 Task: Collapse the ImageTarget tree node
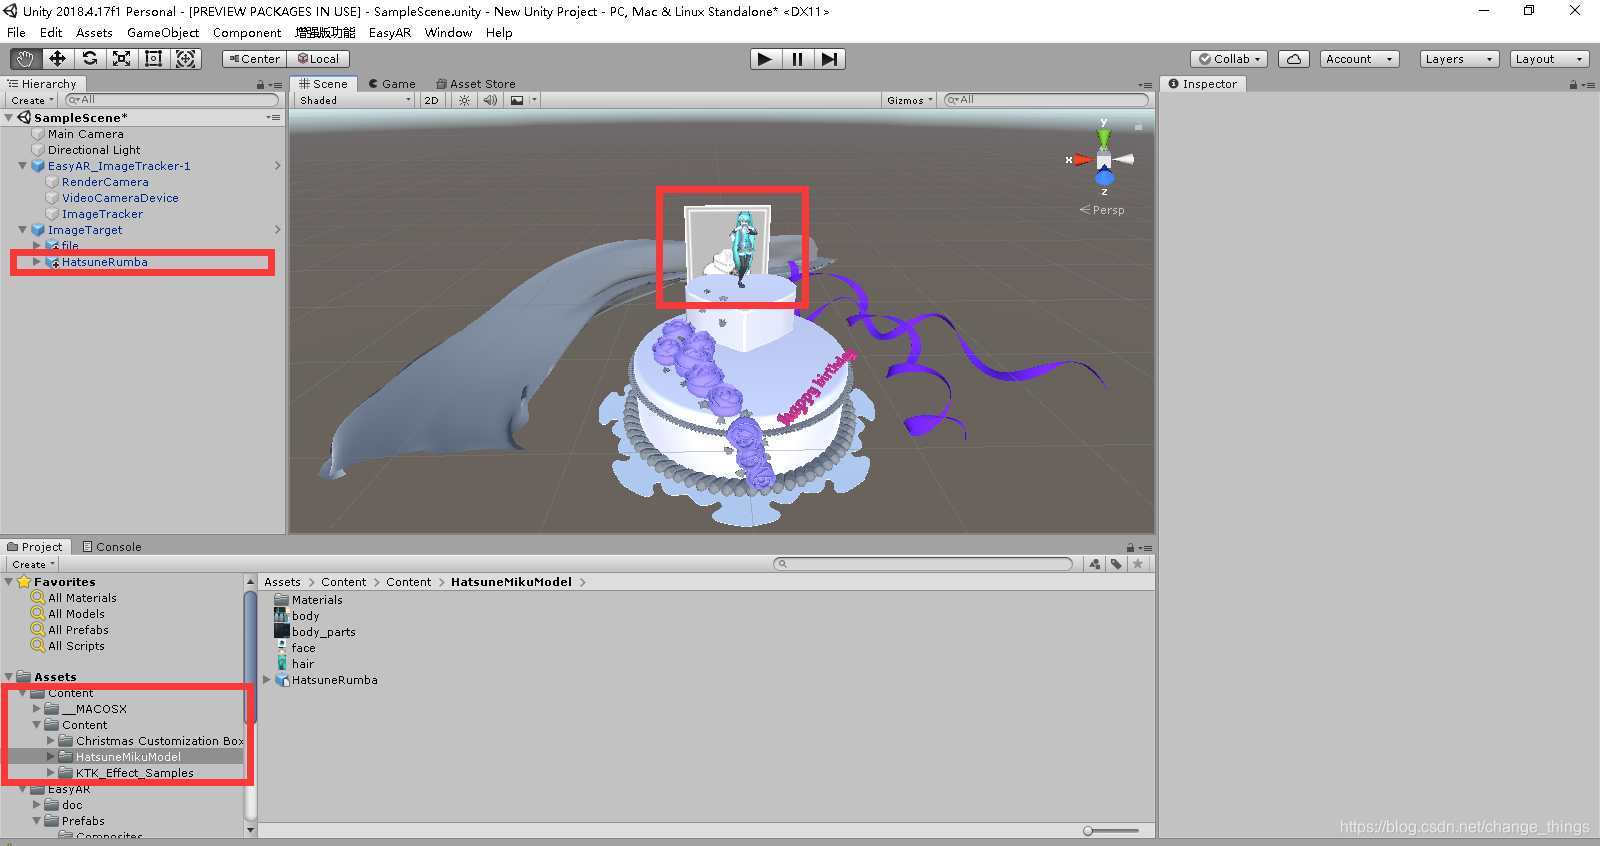pyautogui.click(x=23, y=230)
